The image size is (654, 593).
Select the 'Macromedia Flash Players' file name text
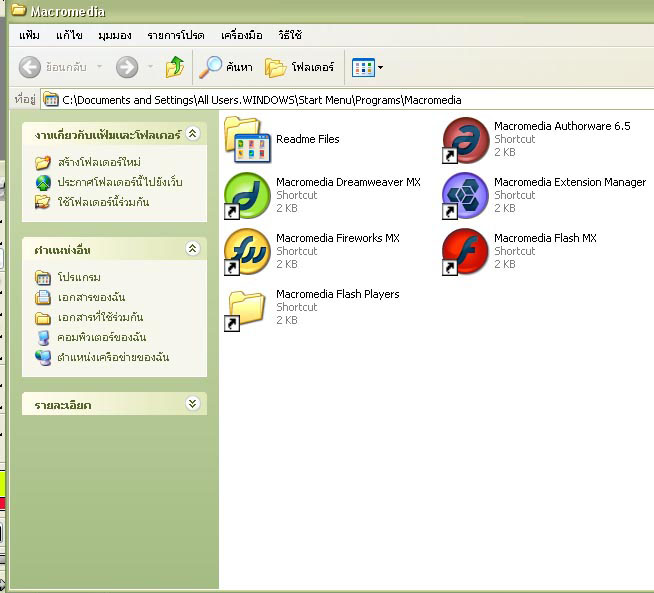coord(338,294)
